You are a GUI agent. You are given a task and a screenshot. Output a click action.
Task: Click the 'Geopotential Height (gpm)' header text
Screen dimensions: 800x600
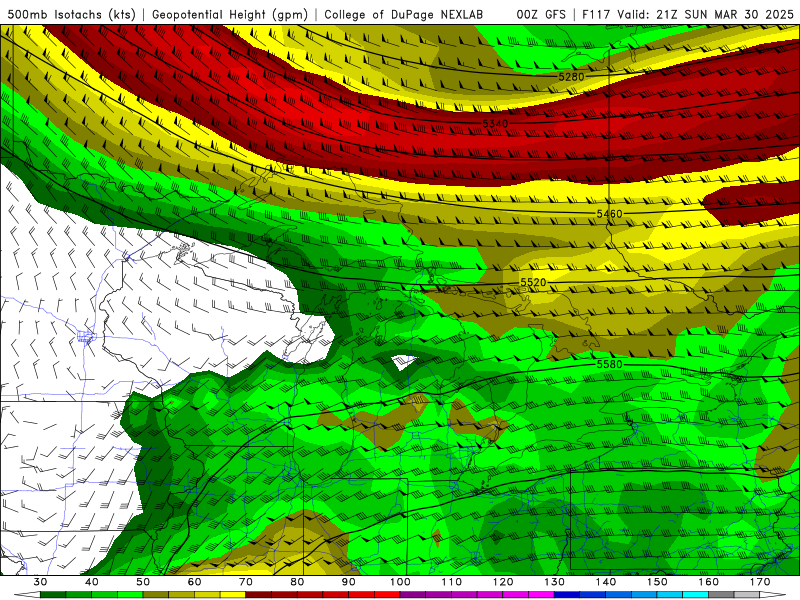click(x=230, y=15)
